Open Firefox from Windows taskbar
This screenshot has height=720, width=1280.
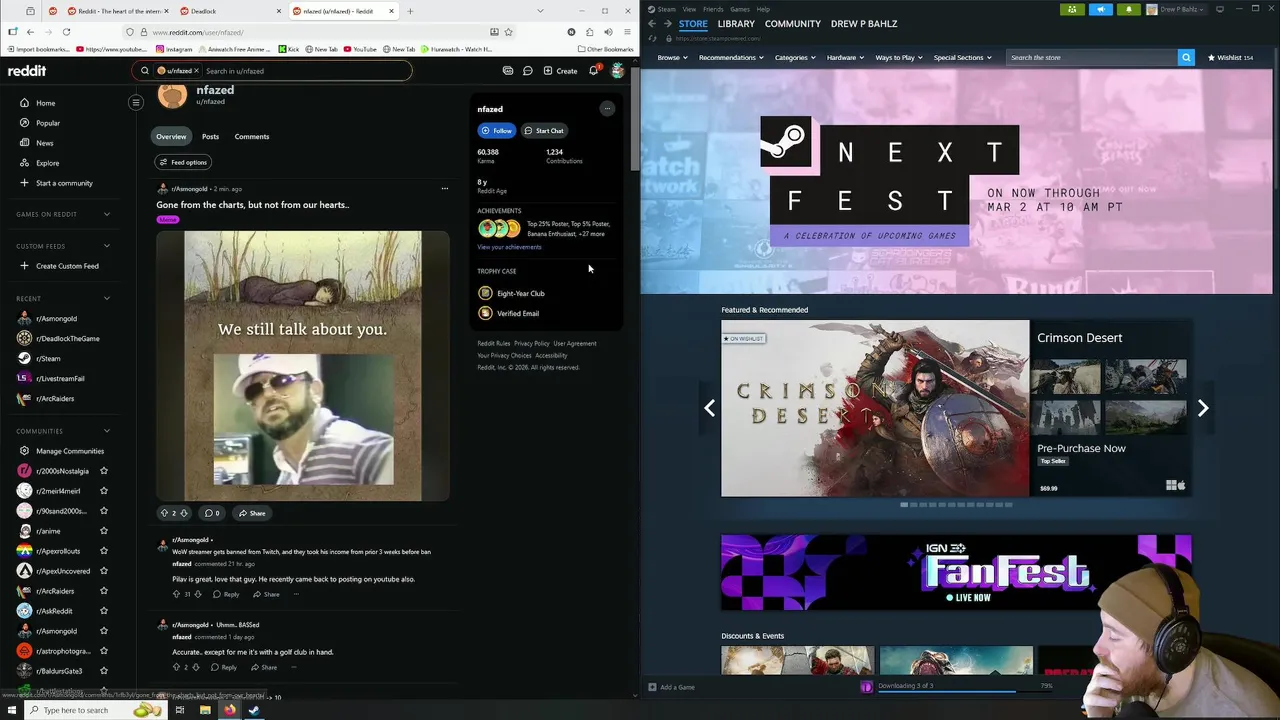point(229,710)
